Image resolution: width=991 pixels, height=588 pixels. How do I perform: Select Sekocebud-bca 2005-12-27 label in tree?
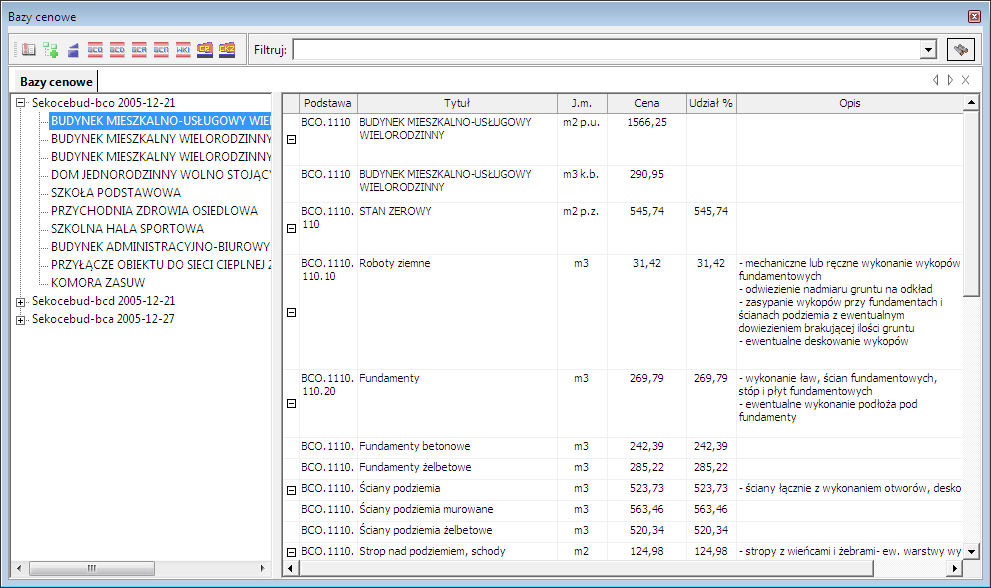tap(103, 319)
